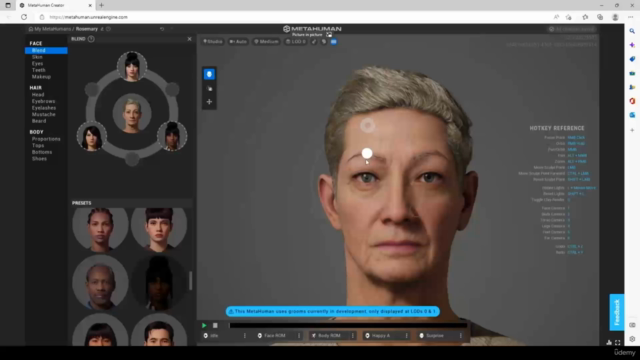640x360 pixels.
Task: Select lower-left blend circle face thumbnail
Action: coord(92,136)
